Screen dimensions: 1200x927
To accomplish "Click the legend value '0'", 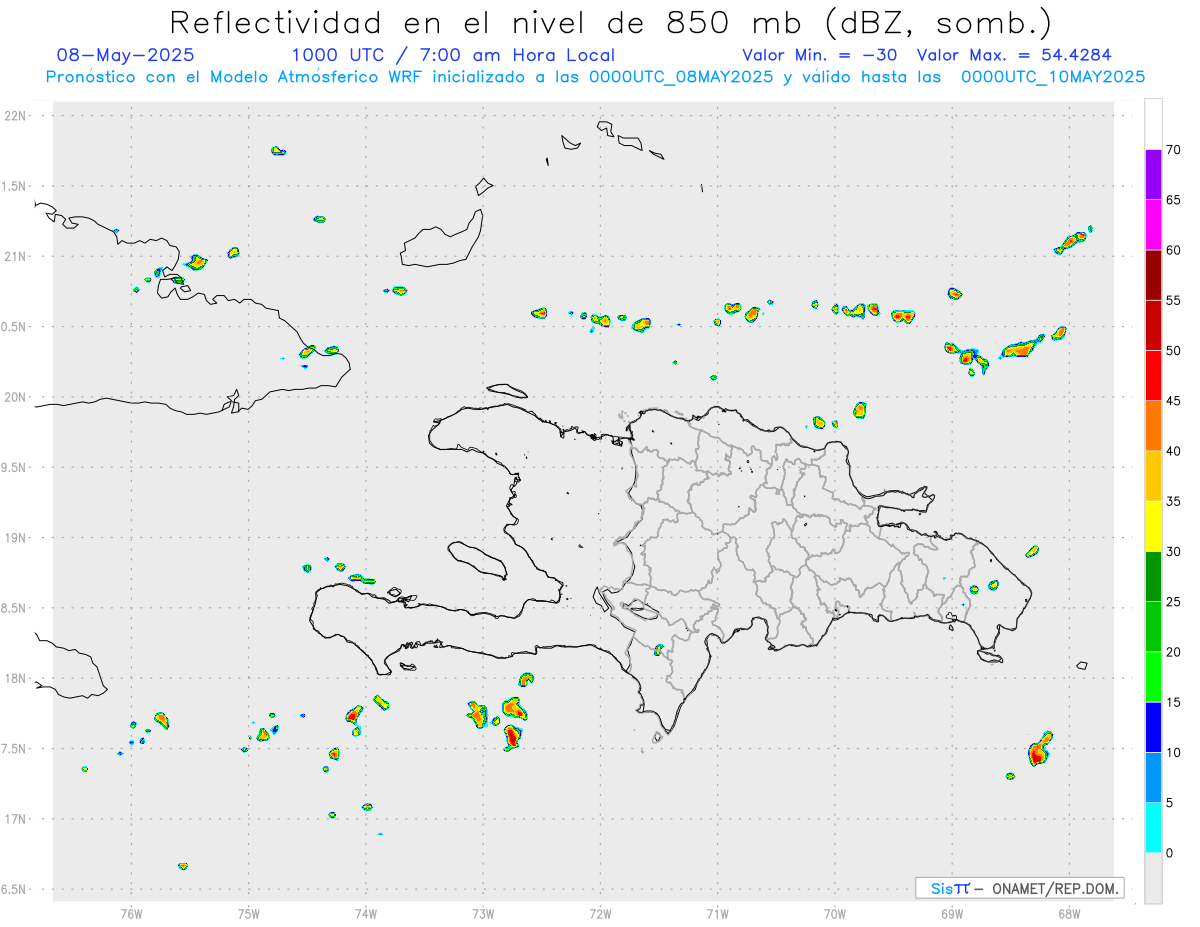I will pyautogui.click(x=1169, y=853).
